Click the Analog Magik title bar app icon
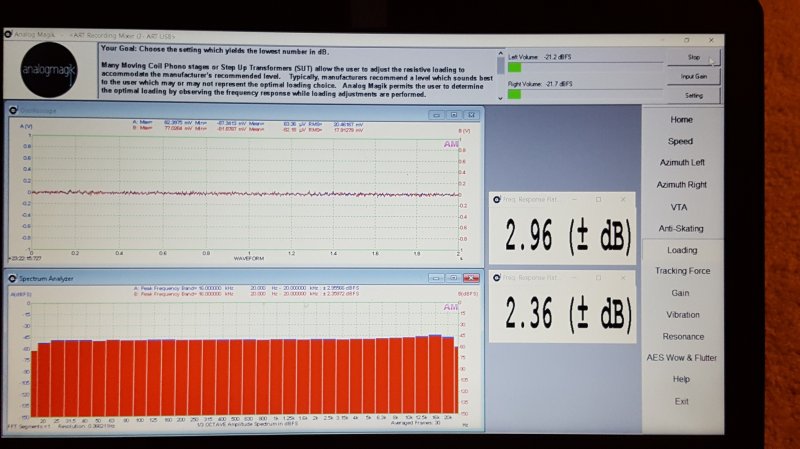The width and height of the screenshot is (800, 449). (8, 35)
